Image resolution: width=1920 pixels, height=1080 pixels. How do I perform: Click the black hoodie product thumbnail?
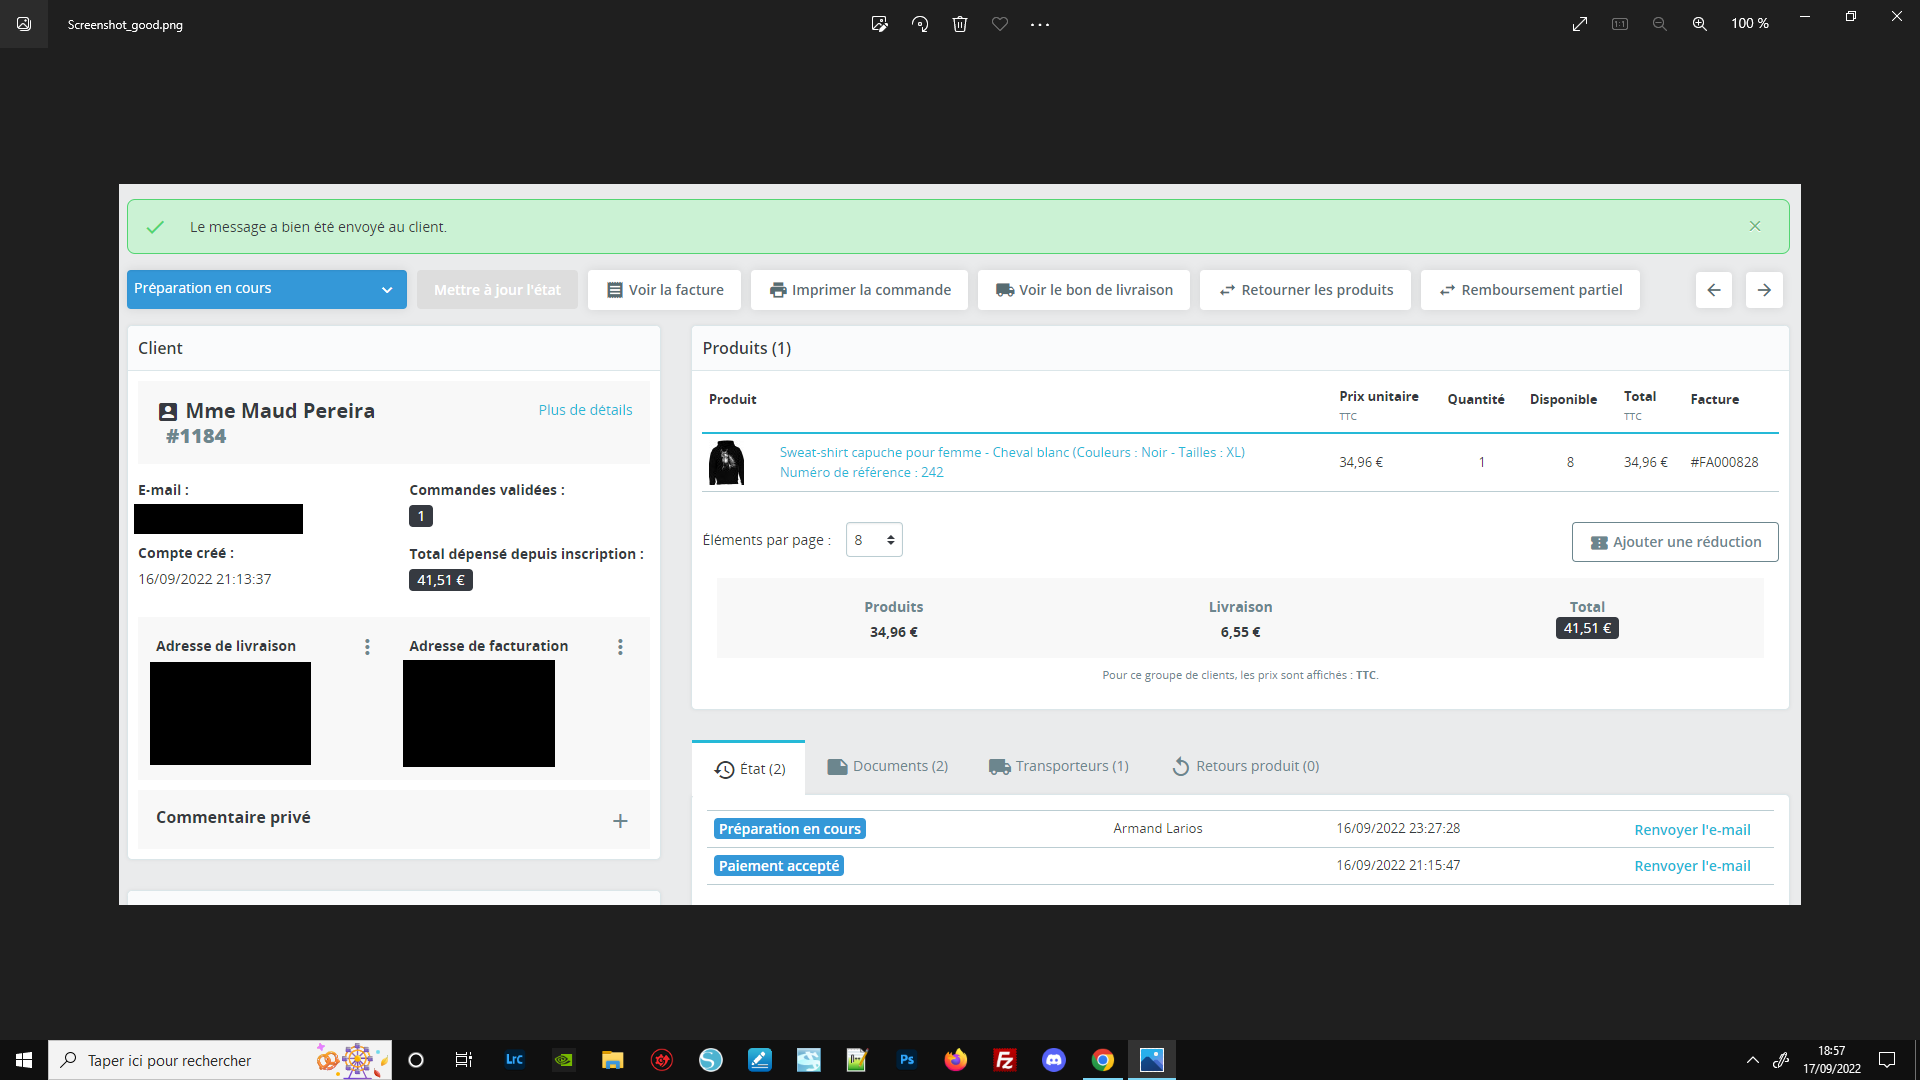tap(727, 462)
